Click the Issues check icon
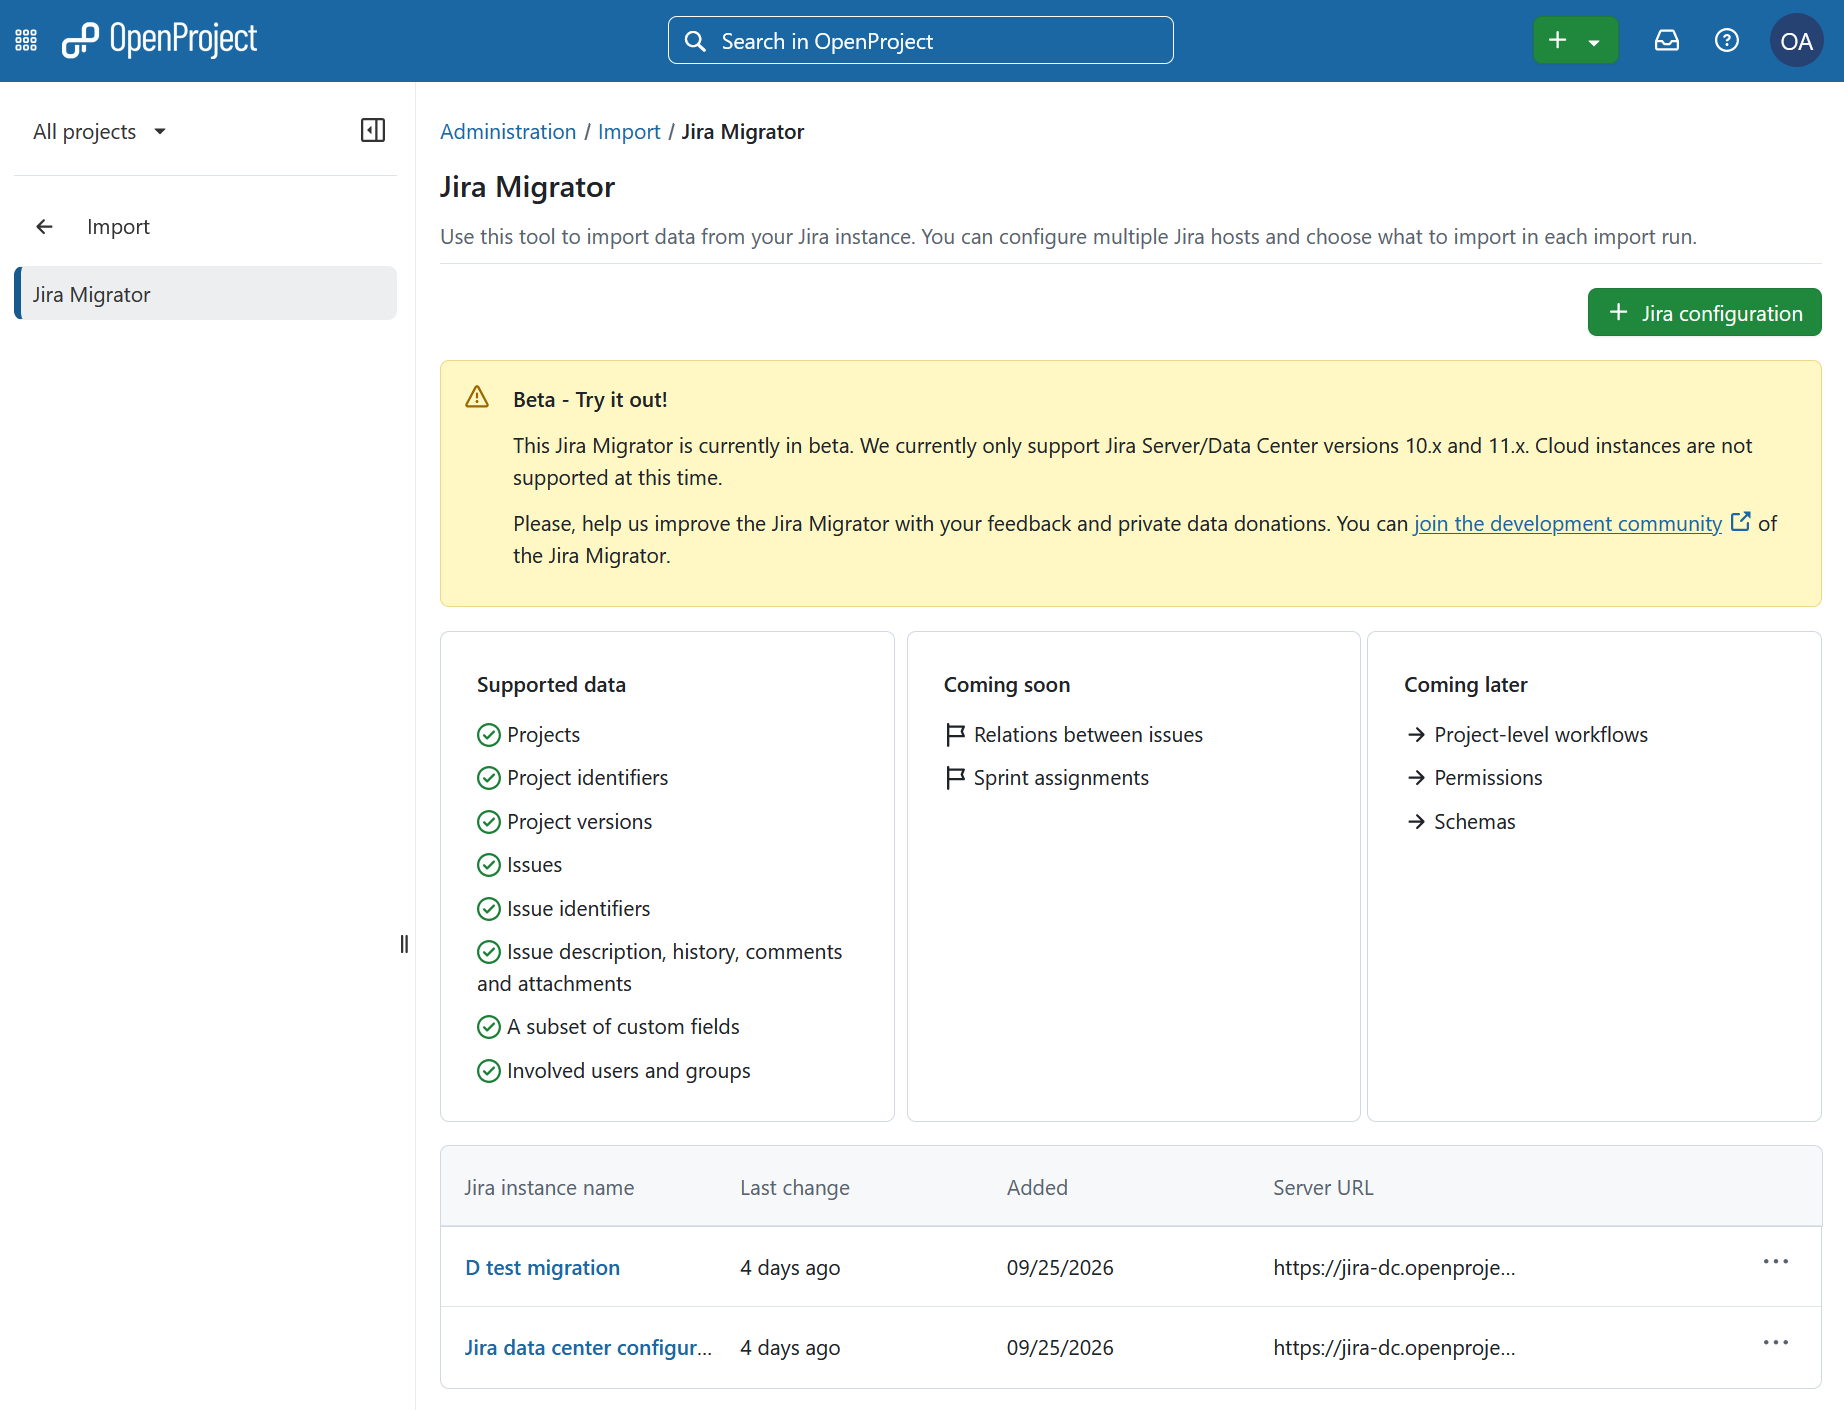The width and height of the screenshot is (1844, 1410). pos(489,865)
